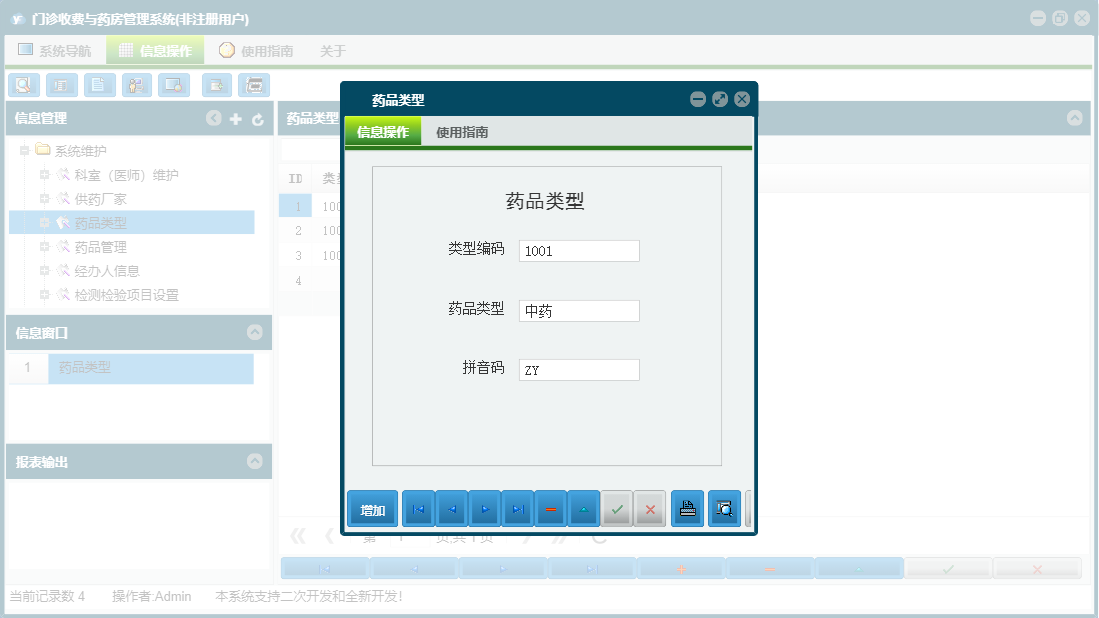Screen dimensions: 1099x618
Task: Jump to first record in the 药品类型 dialog
Action: (x=417, y=509)
